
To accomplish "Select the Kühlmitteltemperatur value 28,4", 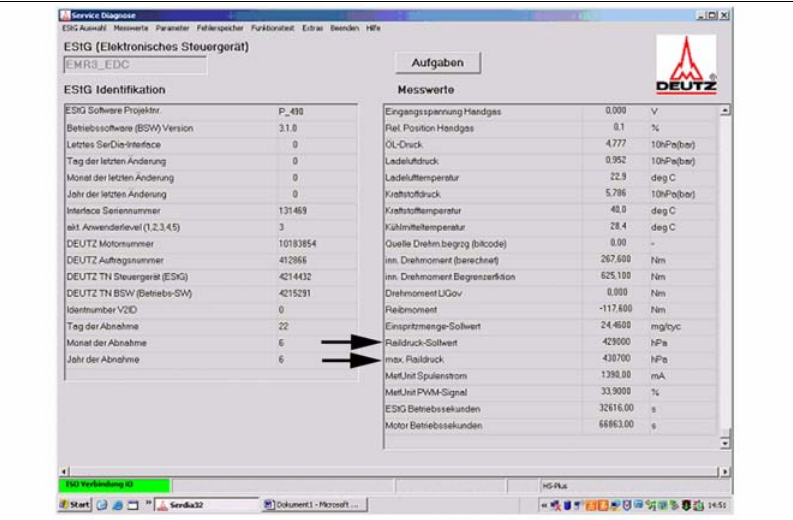I will click(x=618, y=226).
